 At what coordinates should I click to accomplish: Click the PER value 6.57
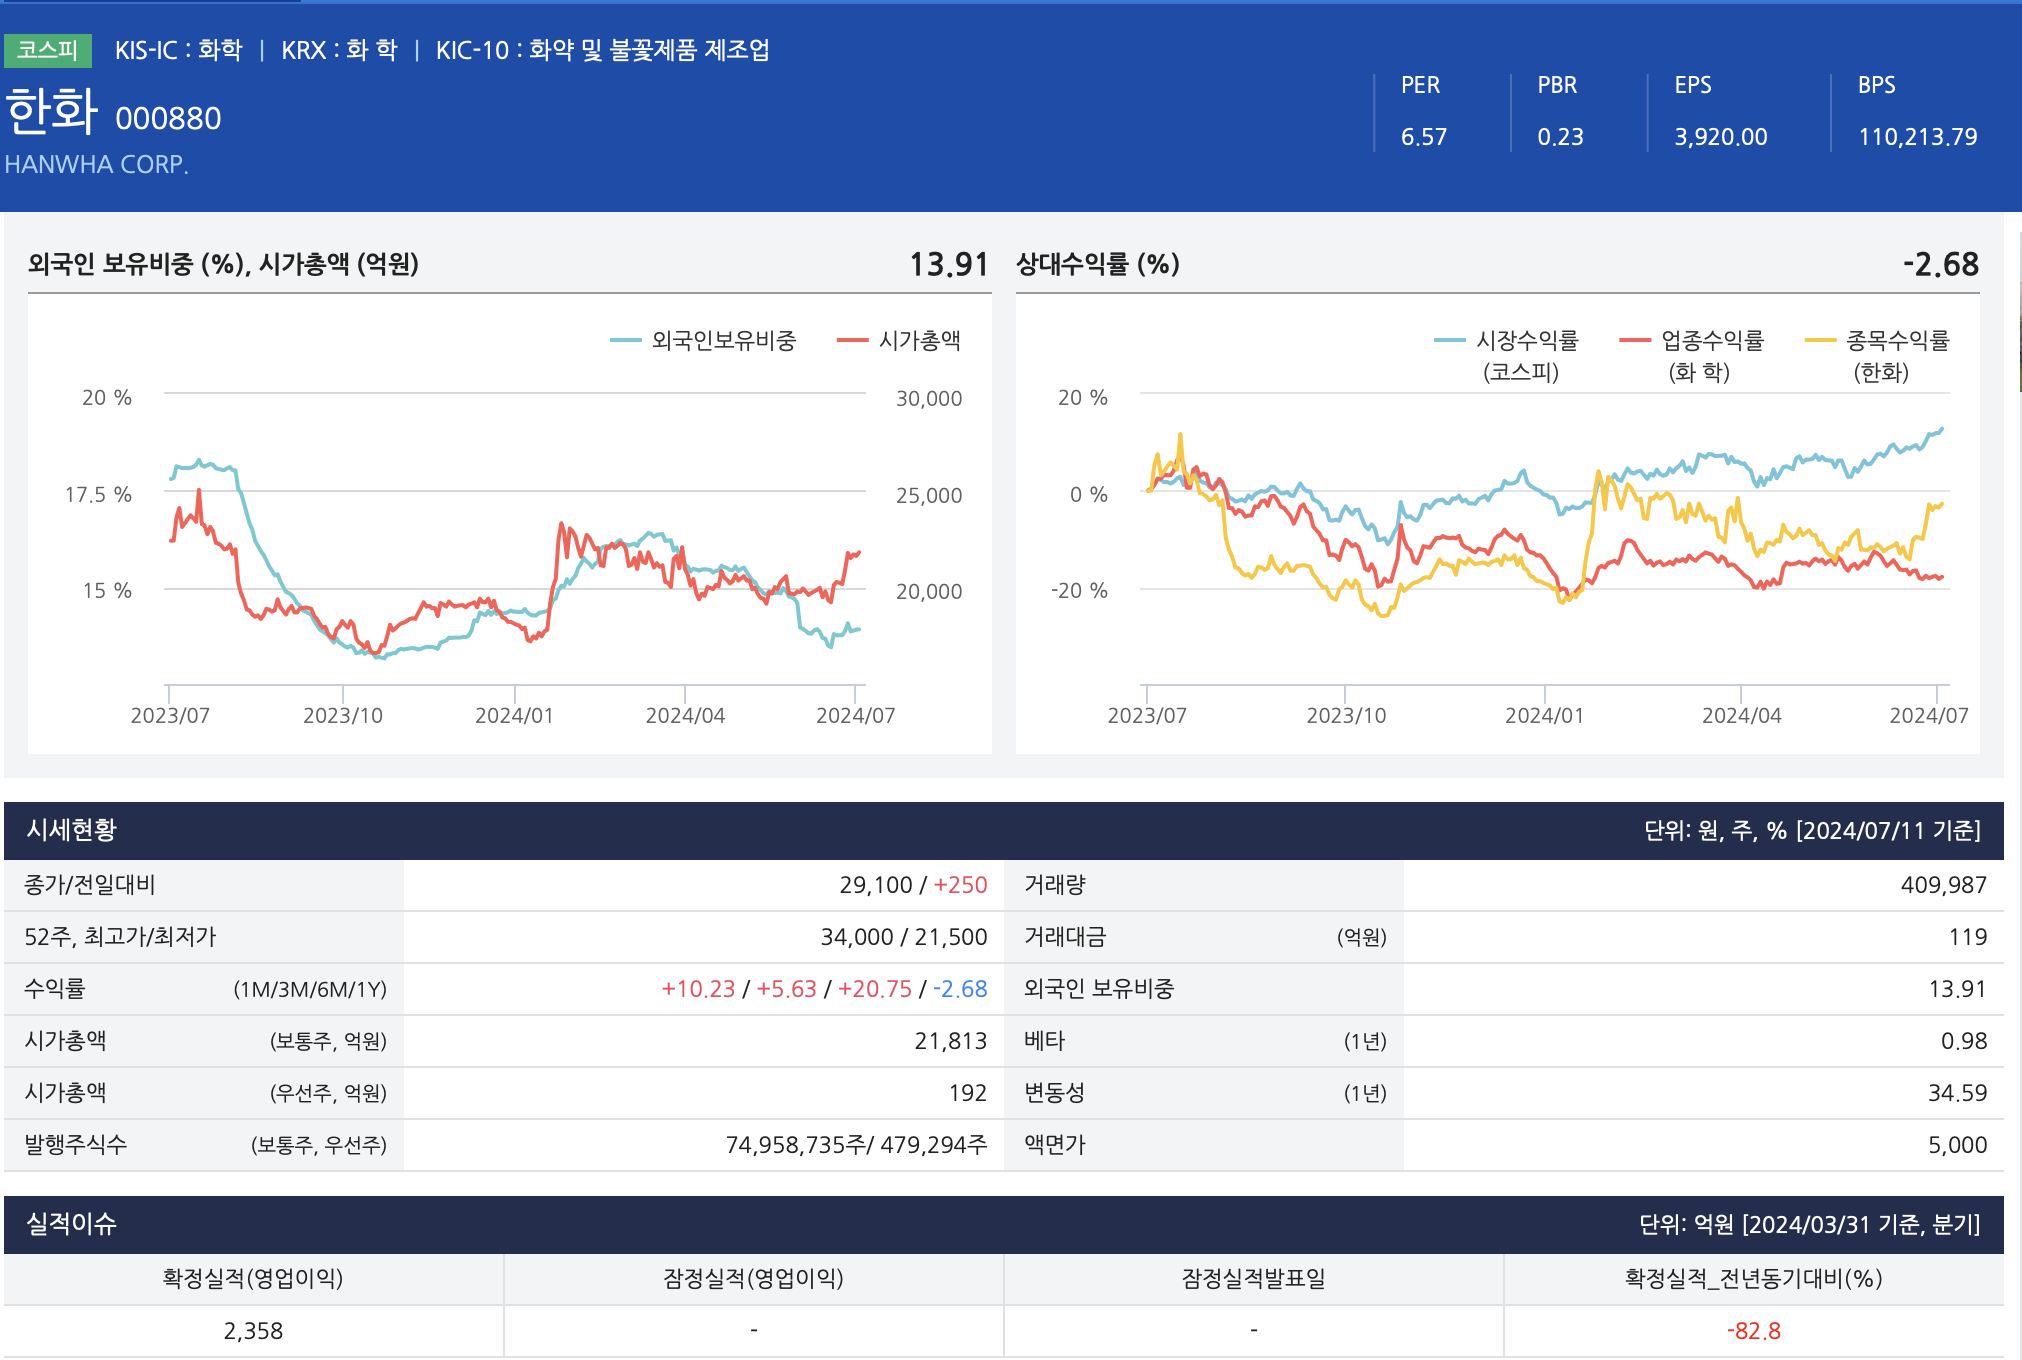(1423, 137)
